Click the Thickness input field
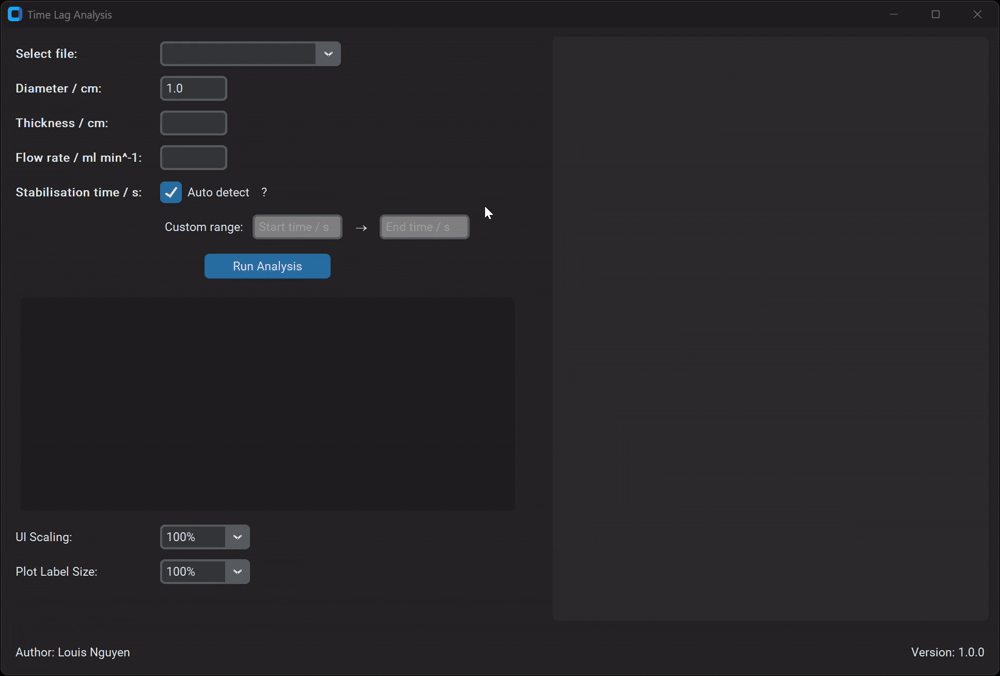The width and height of the screenshot is (1000, 676). coord(194,123)
